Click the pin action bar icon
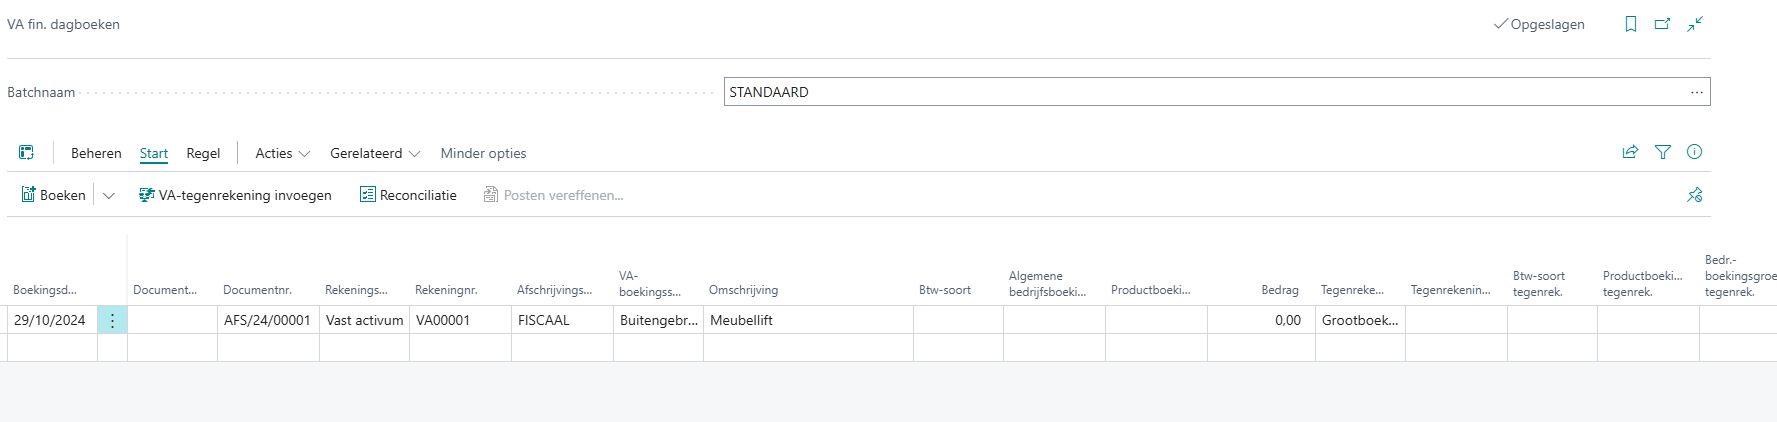 click(1694, 195)
